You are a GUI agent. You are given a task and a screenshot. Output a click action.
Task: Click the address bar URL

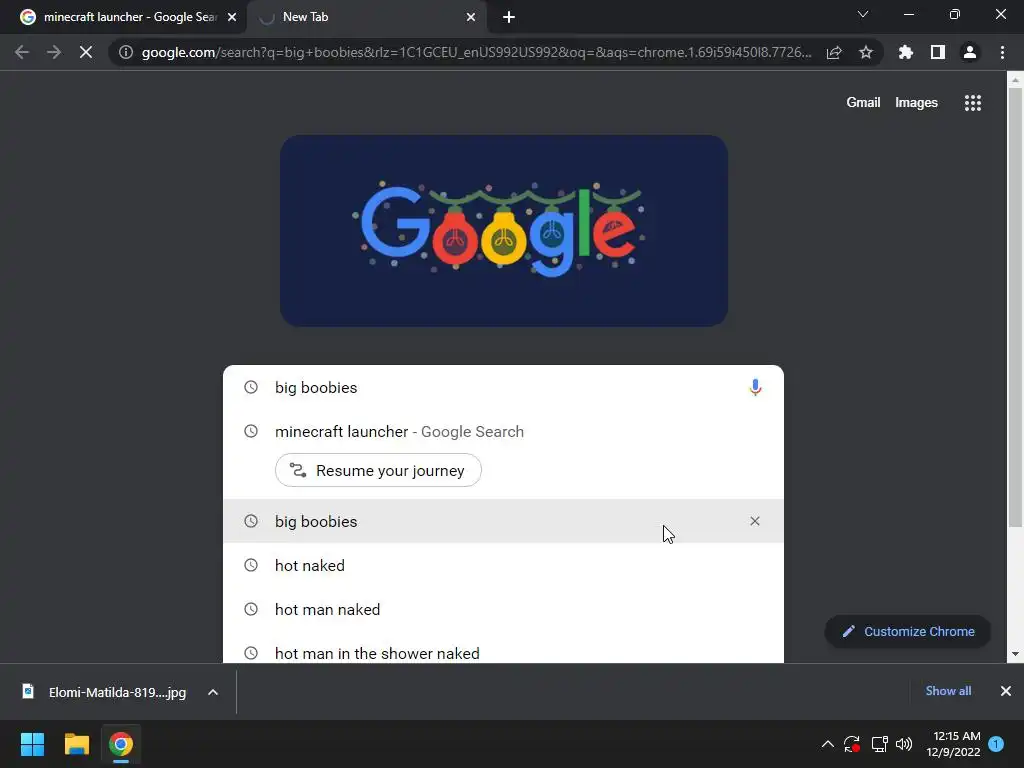[477, 52]
